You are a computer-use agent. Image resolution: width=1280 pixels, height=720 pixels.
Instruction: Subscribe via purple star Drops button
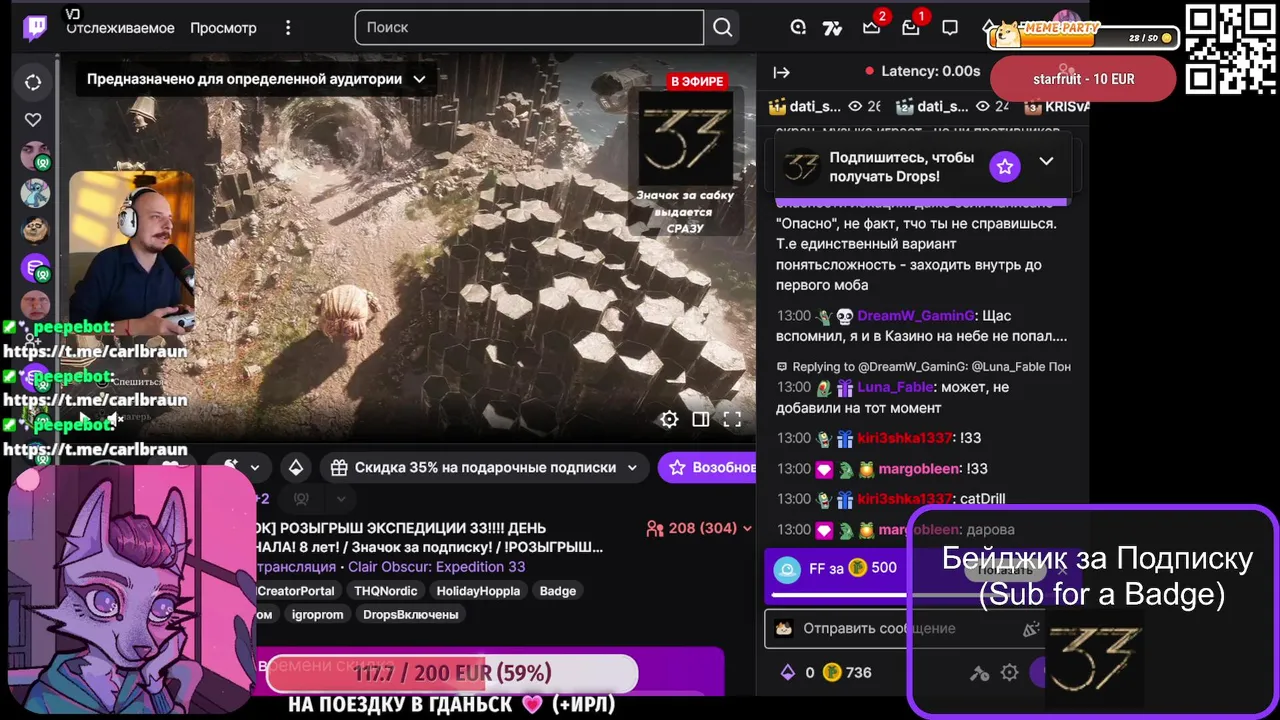(1005, 166)
